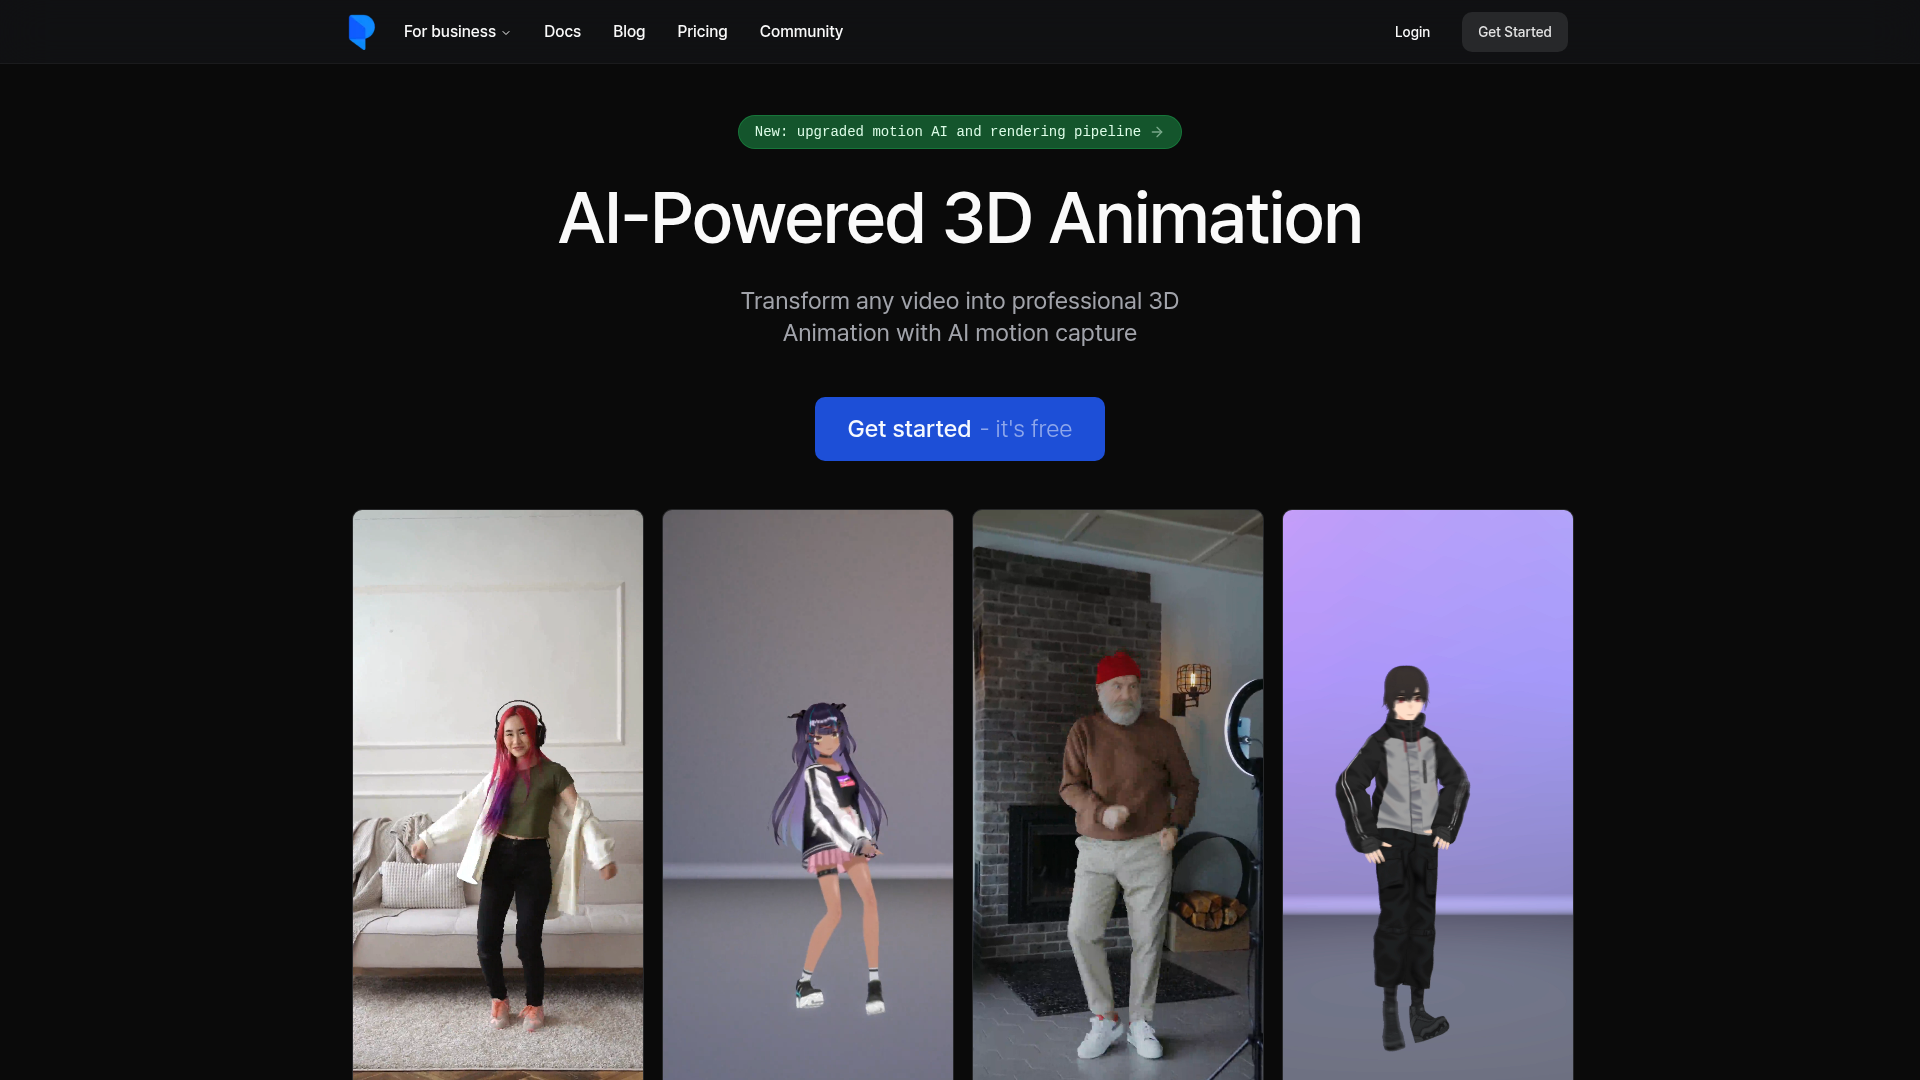Click the arrow icon inside the green announcement pill
The height and width of the screenshot is (1080, 1920).
[x=1157, y=131]
